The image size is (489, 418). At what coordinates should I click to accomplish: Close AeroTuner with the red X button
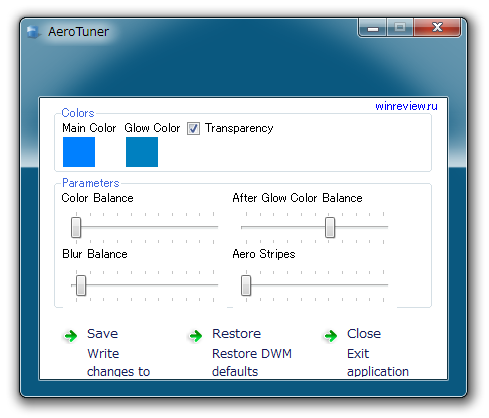pos(437,28)
